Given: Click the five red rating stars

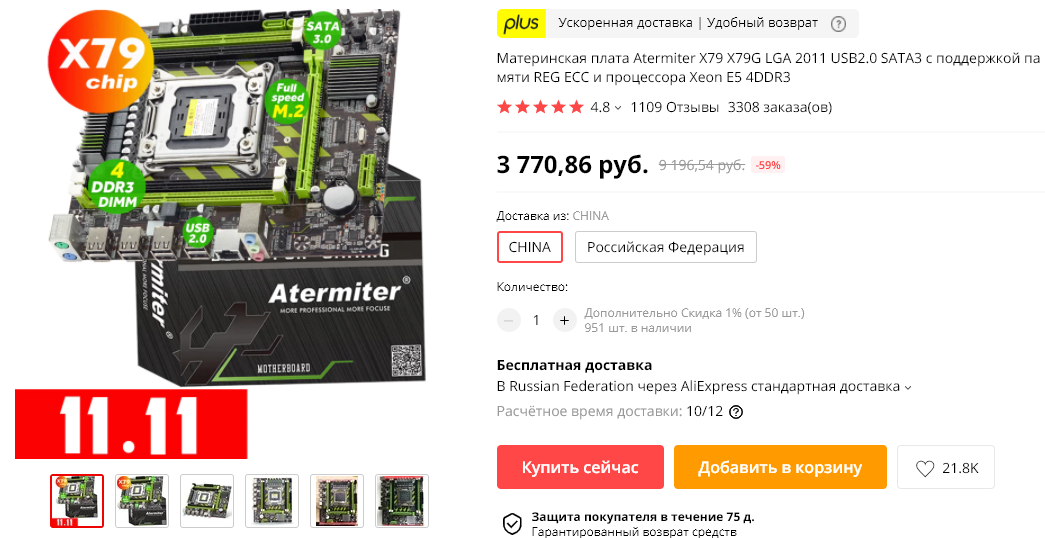Looking at the screenshot, I should tap(540, 107).
